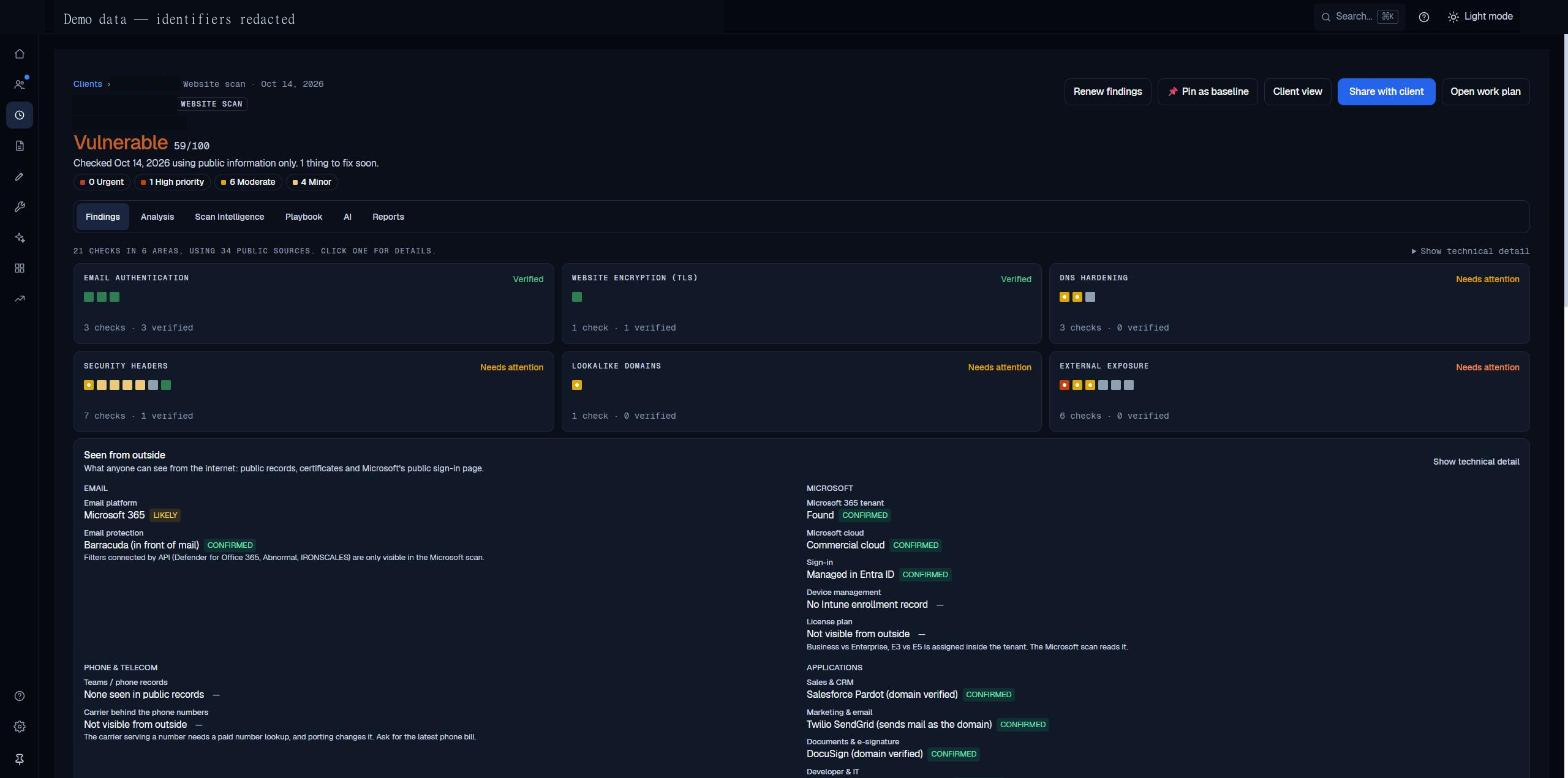Open the AI tab
The height and width of the screenshot is (778, 1568).
tap(347, 217)
